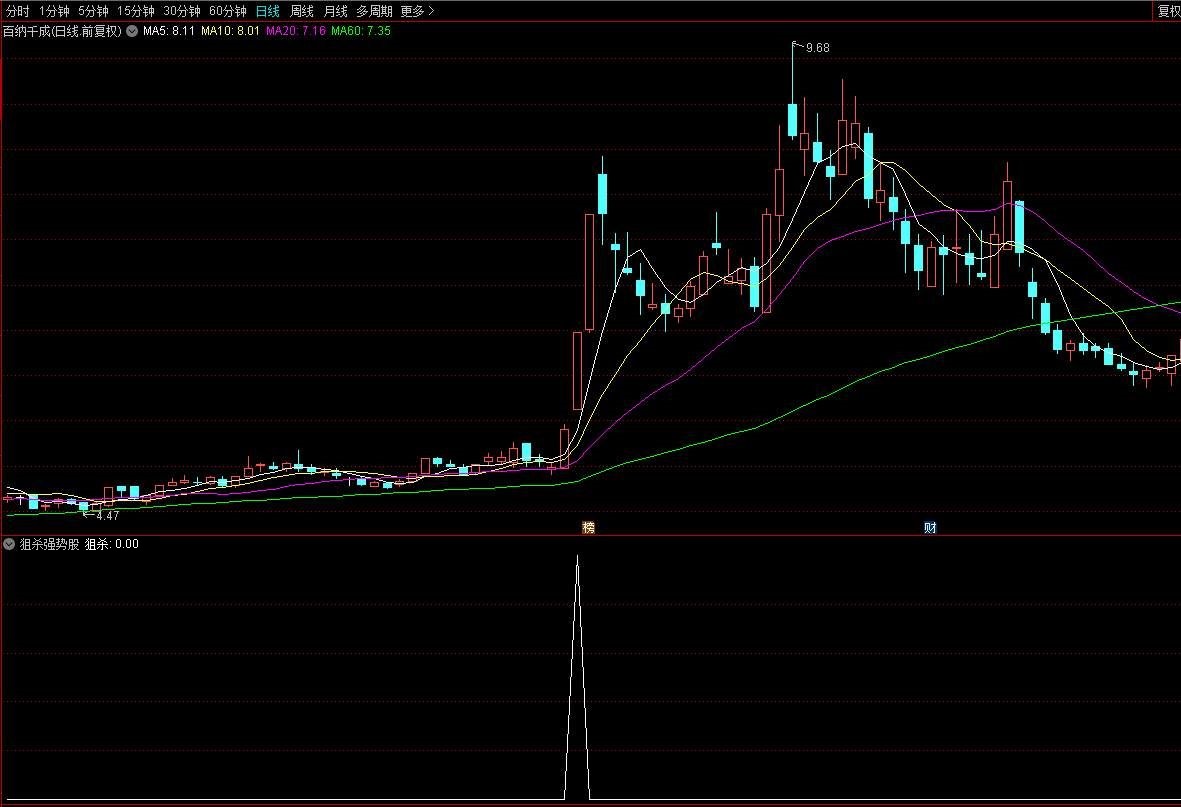Screen dimensions: 1181x807
Task: Click the 榜 marker icon below chart
Action: click(588, 527)
